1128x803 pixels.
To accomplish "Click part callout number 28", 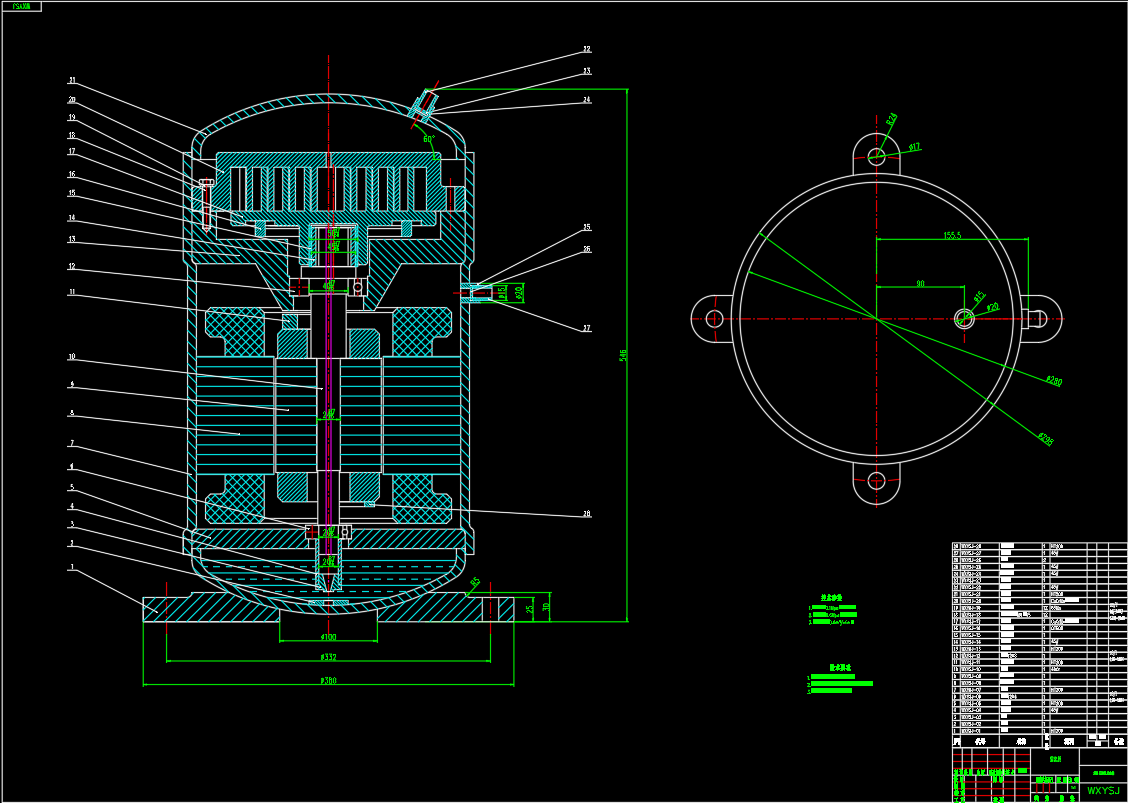I will 586,514.
